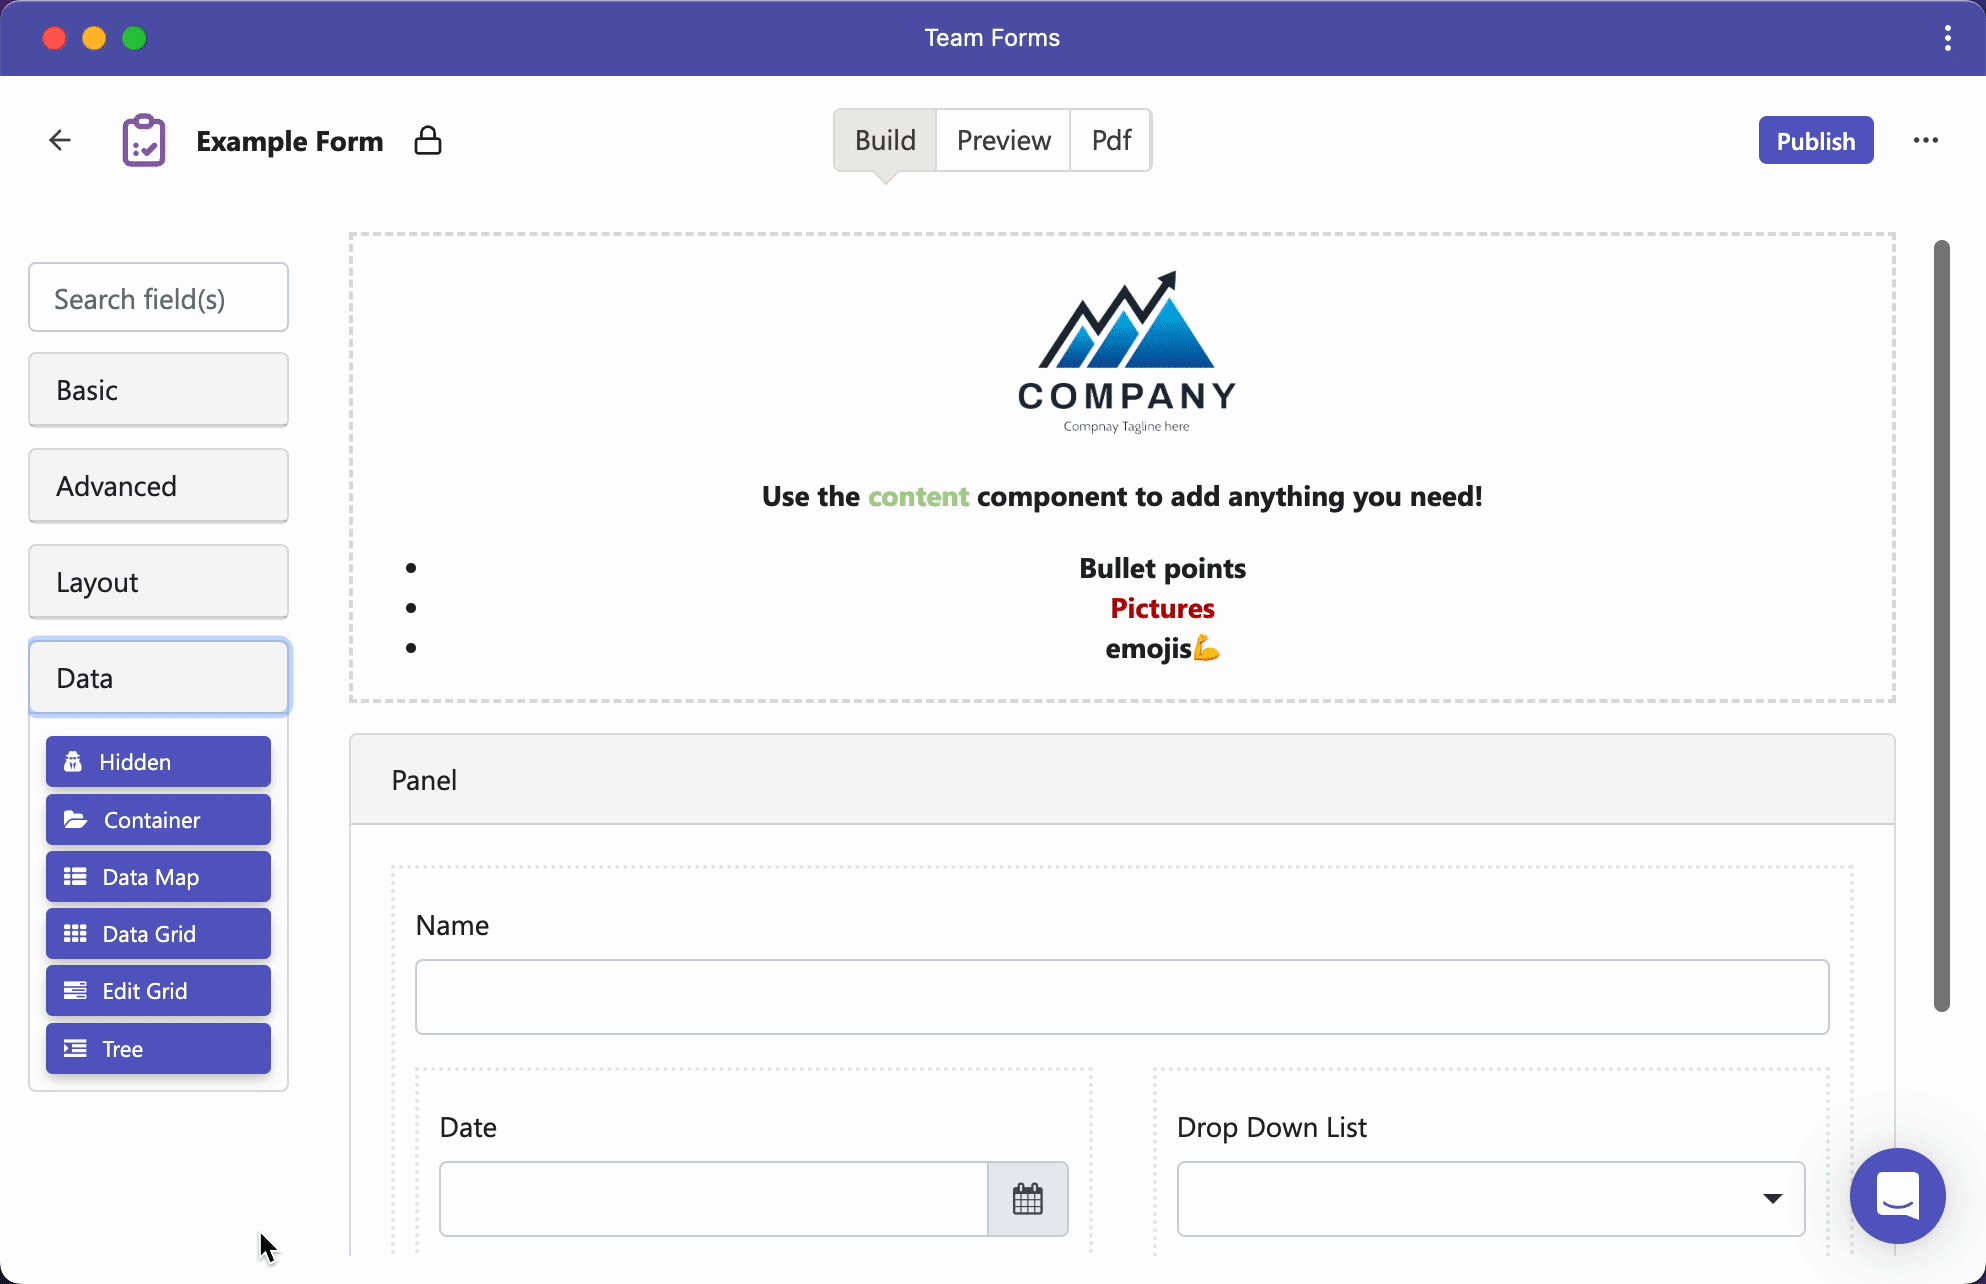Image resolution: width=1986 pixels, height=1284 pixels.
Task: Open the Drop Down List field
Action: point(1491,1199)
